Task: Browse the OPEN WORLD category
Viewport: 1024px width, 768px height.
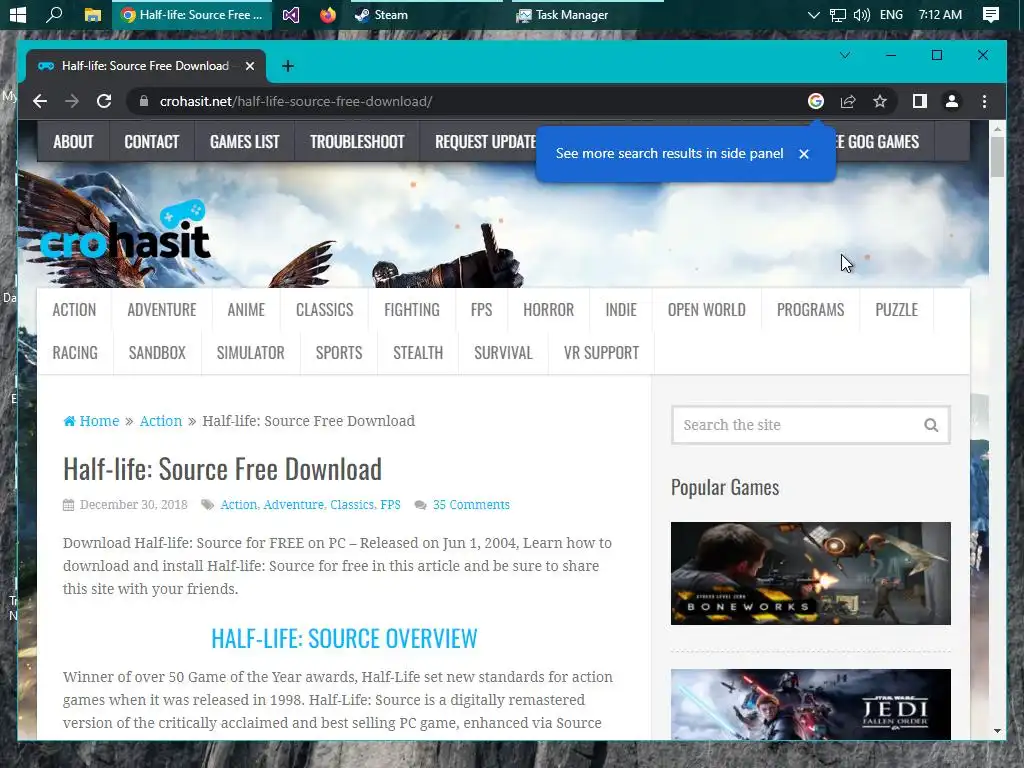Action: click(707, 310)
